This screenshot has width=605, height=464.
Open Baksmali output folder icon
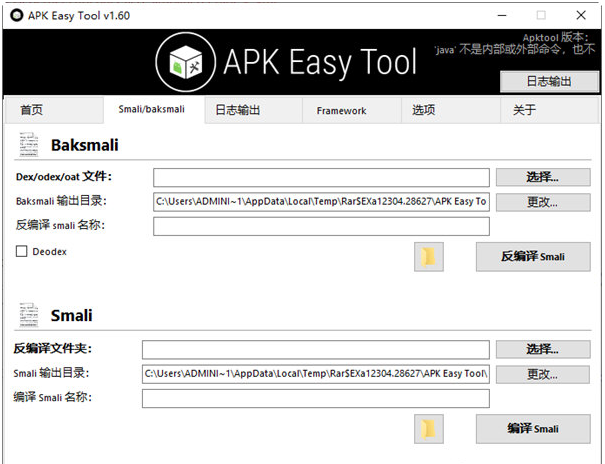click(x=429, y=257)
